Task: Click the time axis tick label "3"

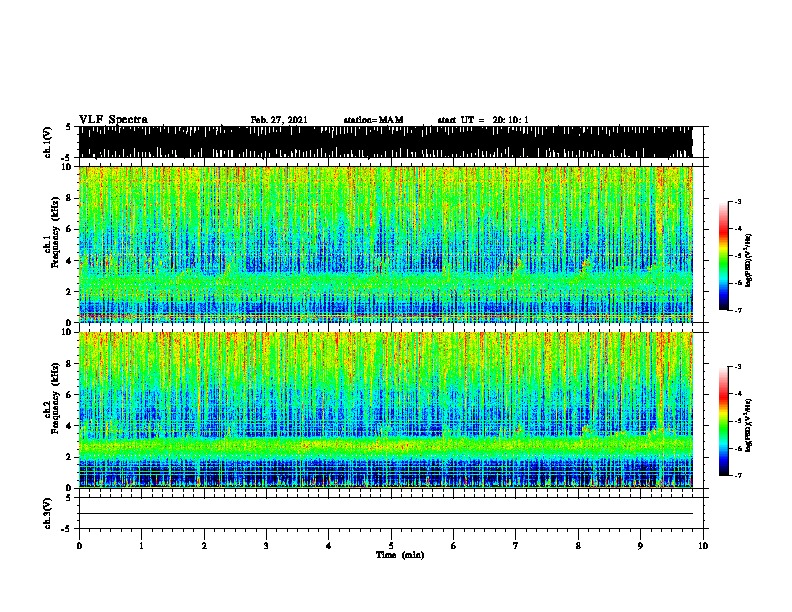Action: (x=266, y=546)
